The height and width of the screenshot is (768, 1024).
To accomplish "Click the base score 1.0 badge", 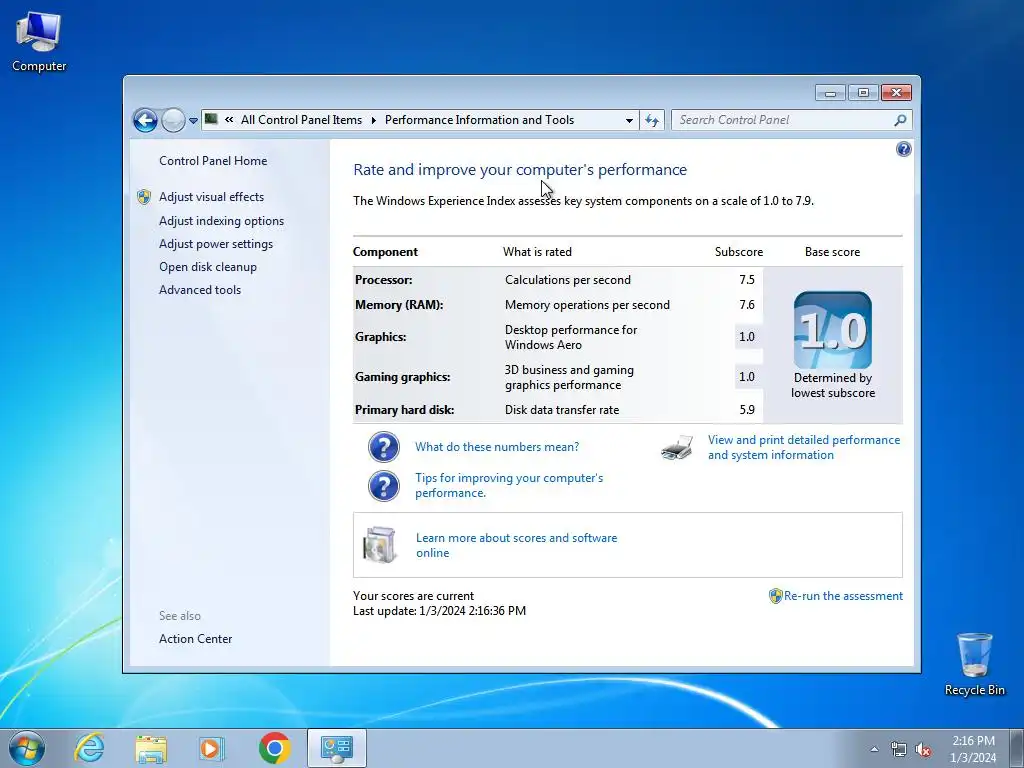I will (x=833, y=330).
